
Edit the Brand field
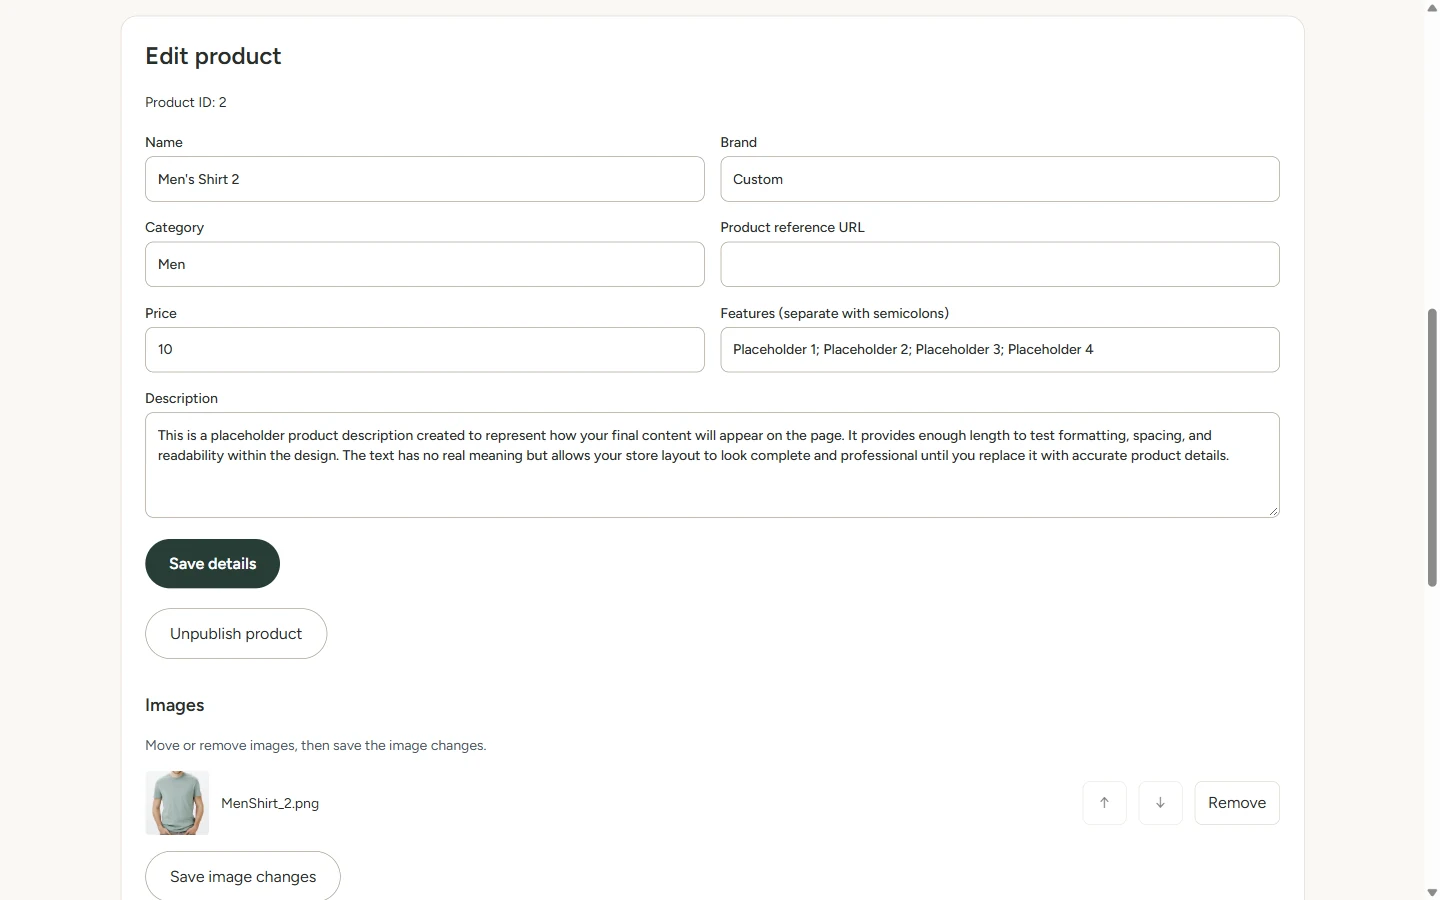(1000, 179)
